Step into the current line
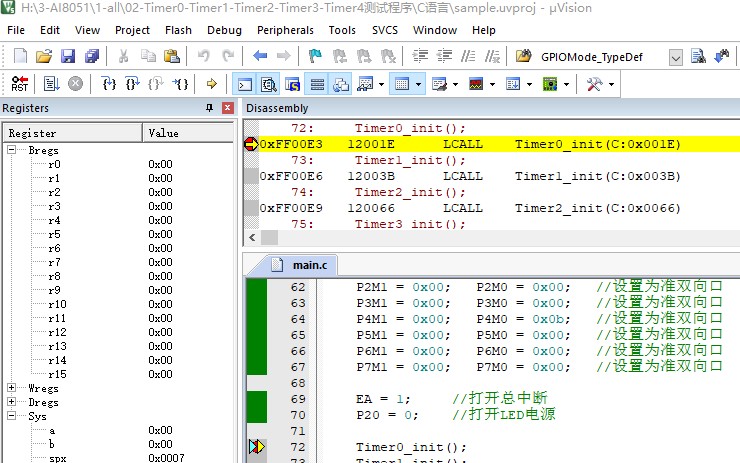Viewport: 740px width, 463px height. tap(109, 84)
